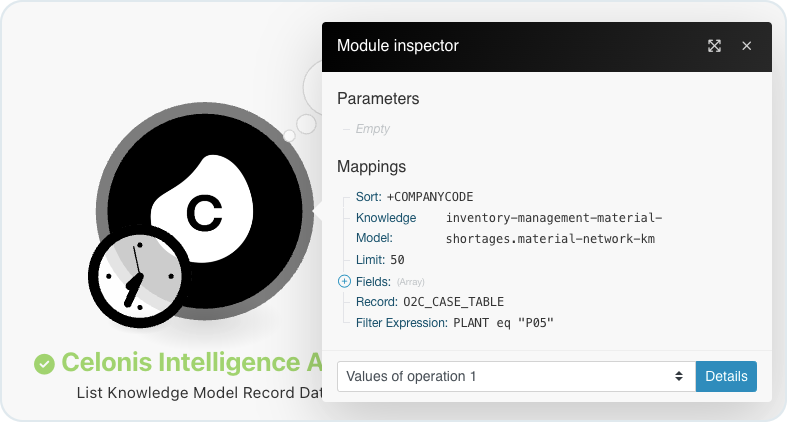The image size is (787, 422).
Task: Click the O2C_CASE_TABLE record value
Action: (453, 302)
